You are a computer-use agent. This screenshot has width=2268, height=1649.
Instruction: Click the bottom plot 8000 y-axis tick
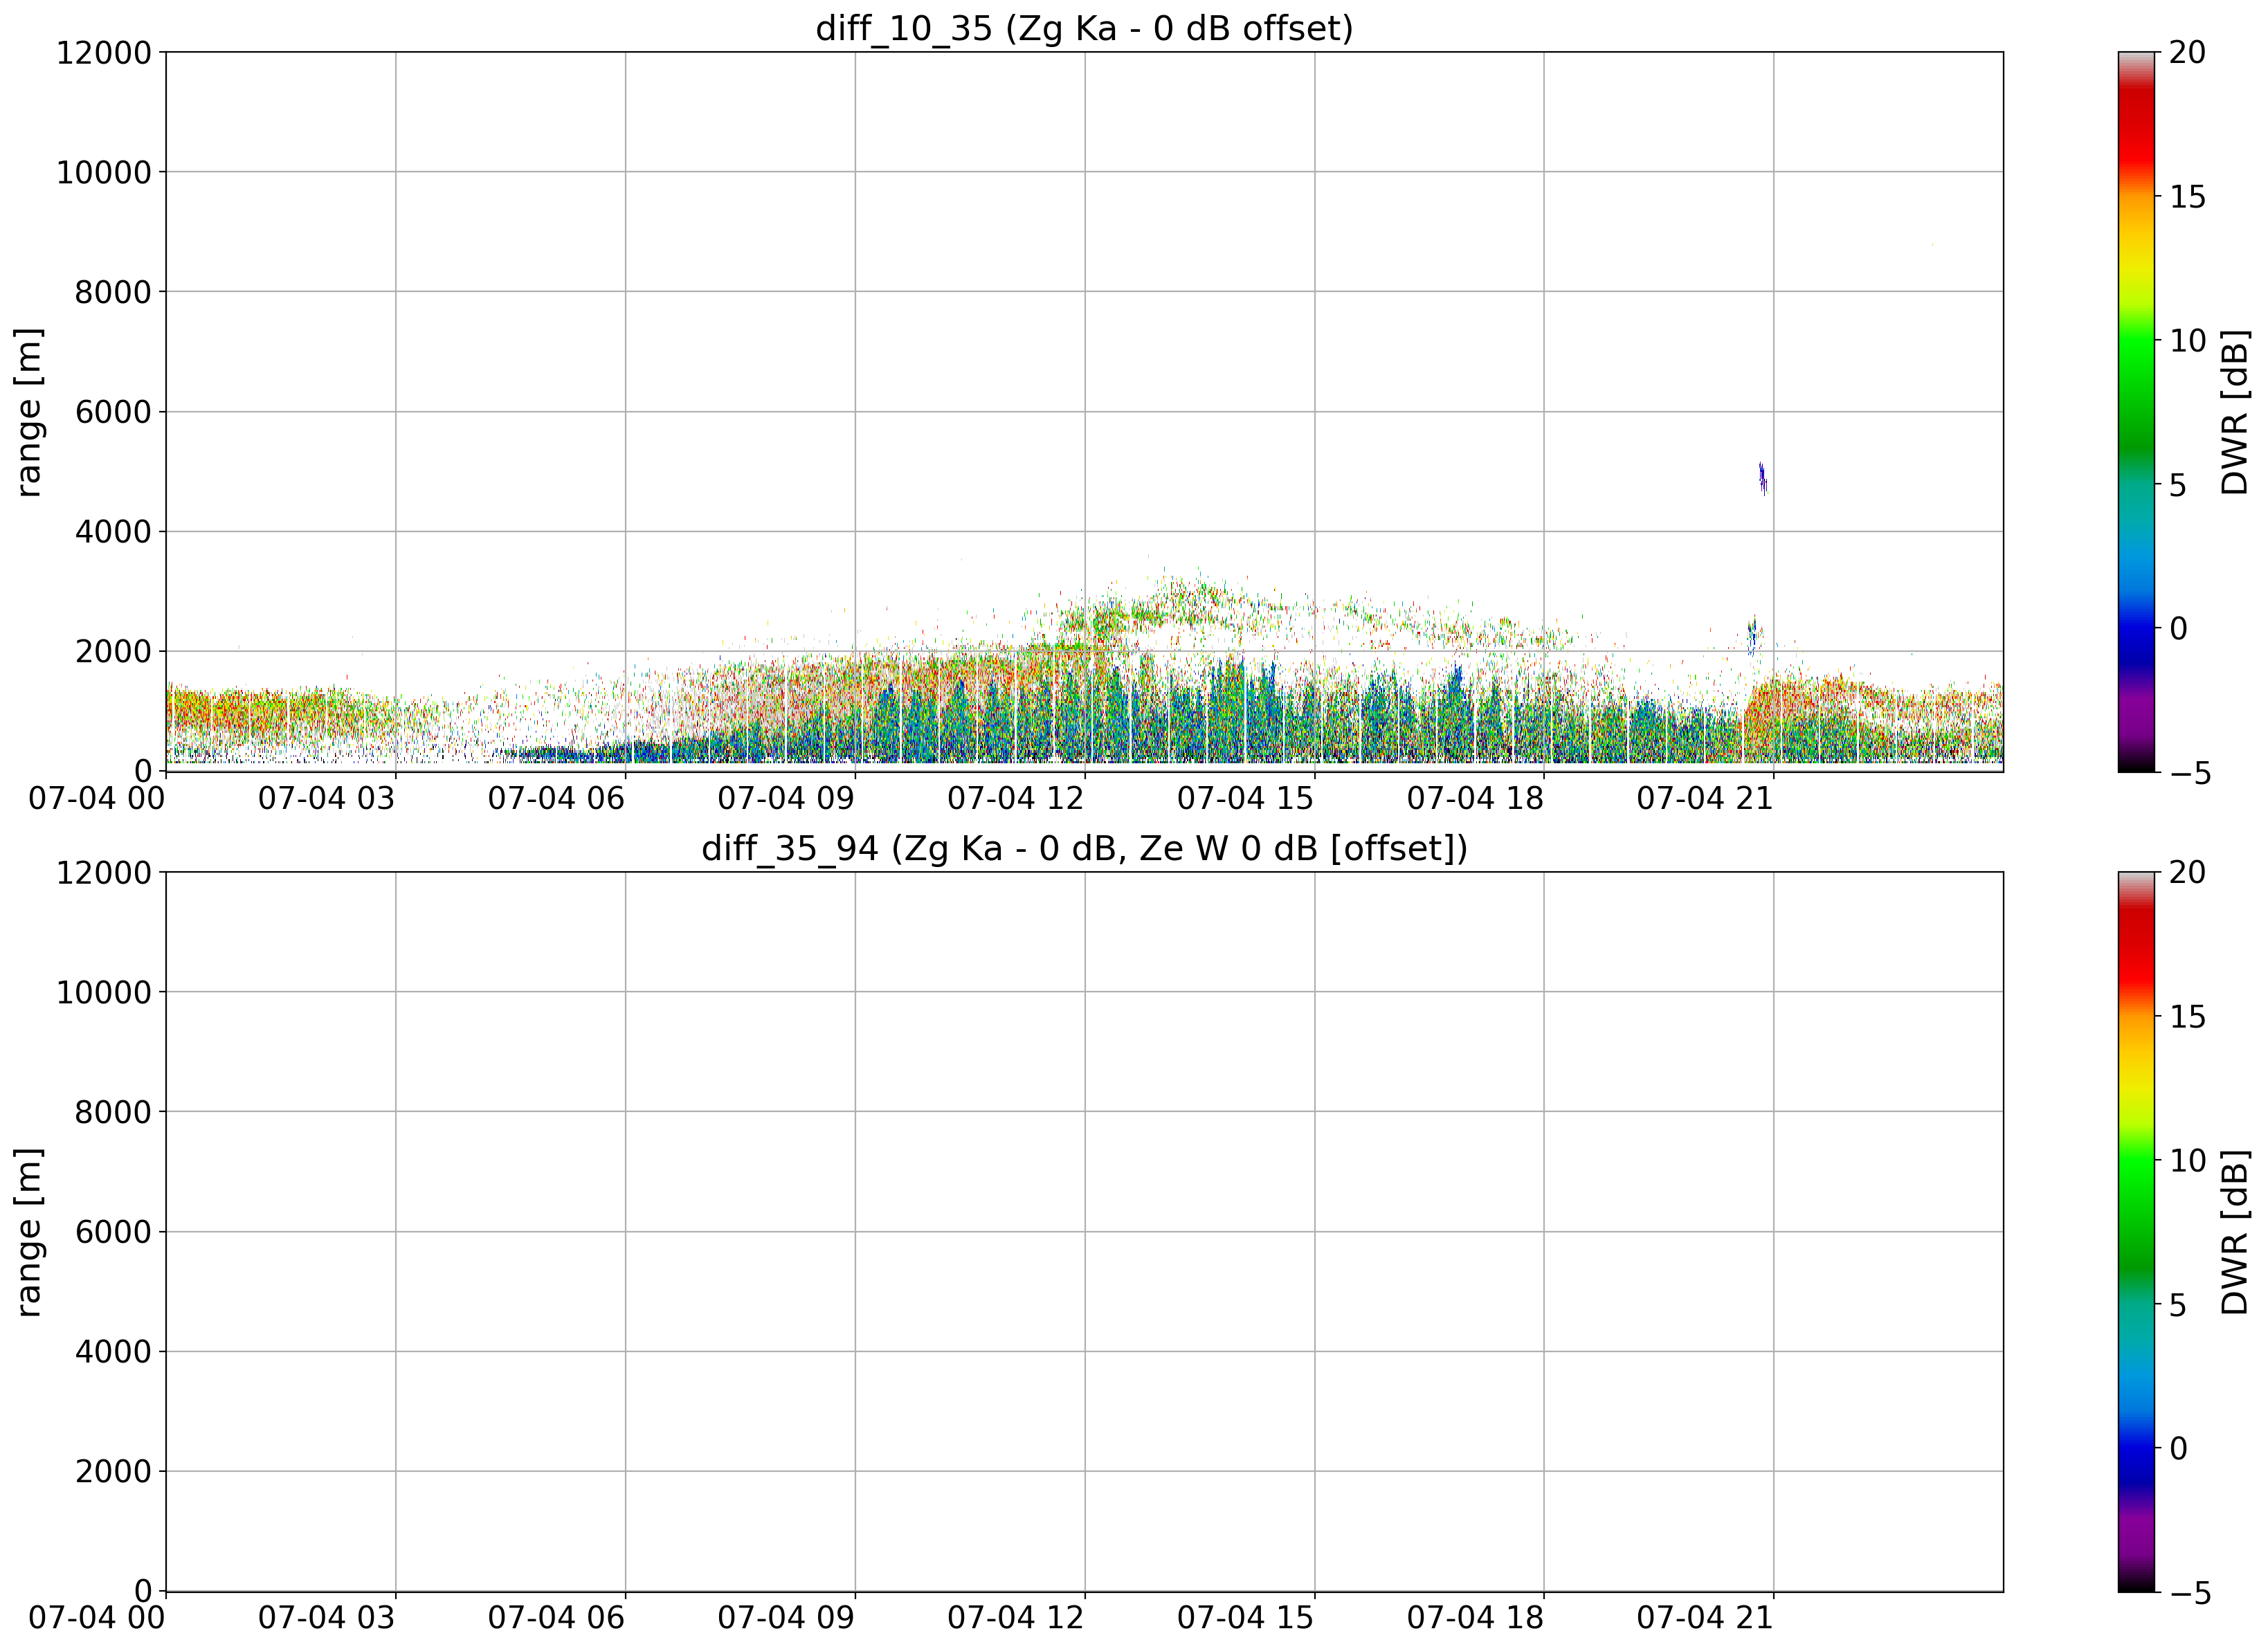pos(114,1112)
